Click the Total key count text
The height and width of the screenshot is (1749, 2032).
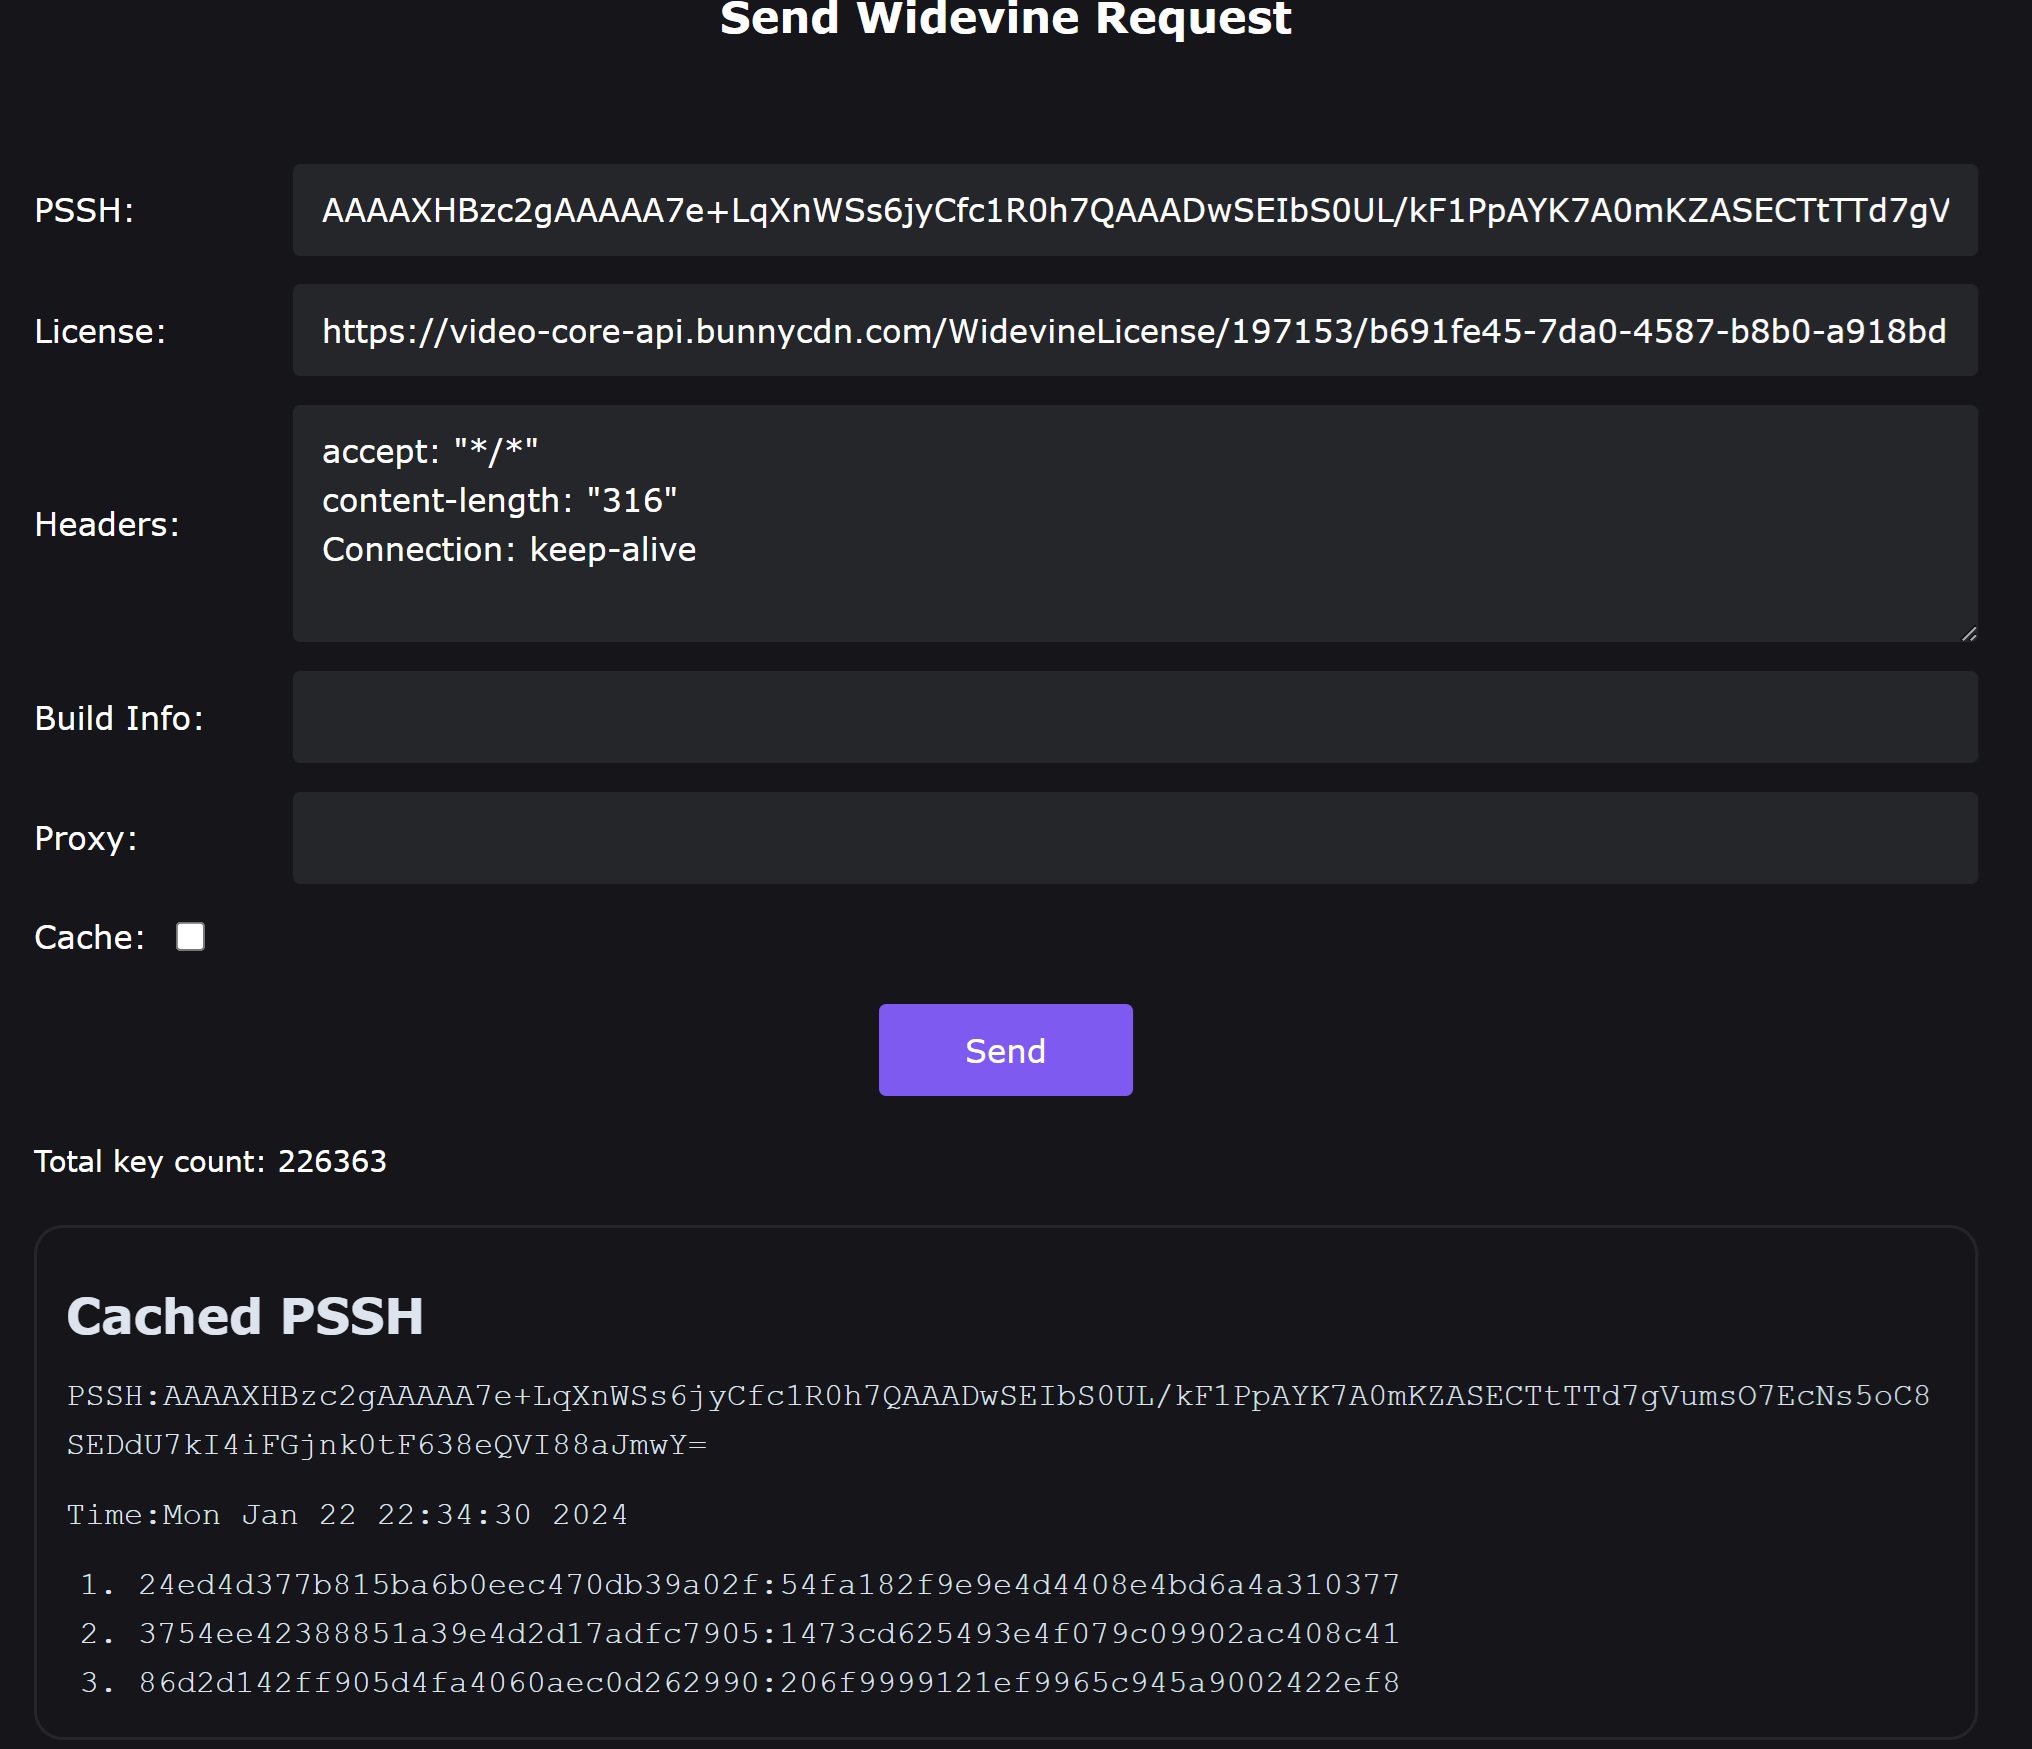[x=210, y=1161]
